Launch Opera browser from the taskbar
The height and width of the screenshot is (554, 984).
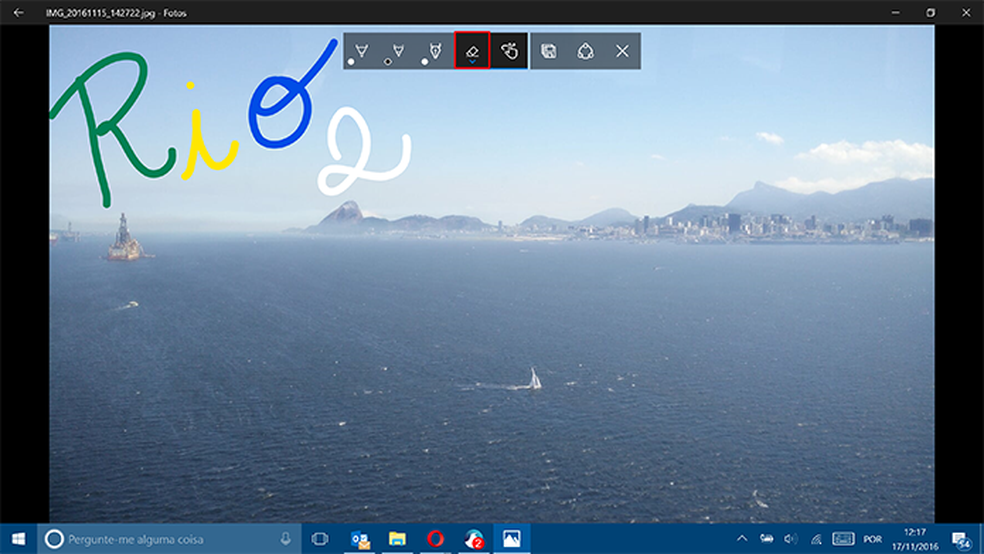click(x=436, y=539)
